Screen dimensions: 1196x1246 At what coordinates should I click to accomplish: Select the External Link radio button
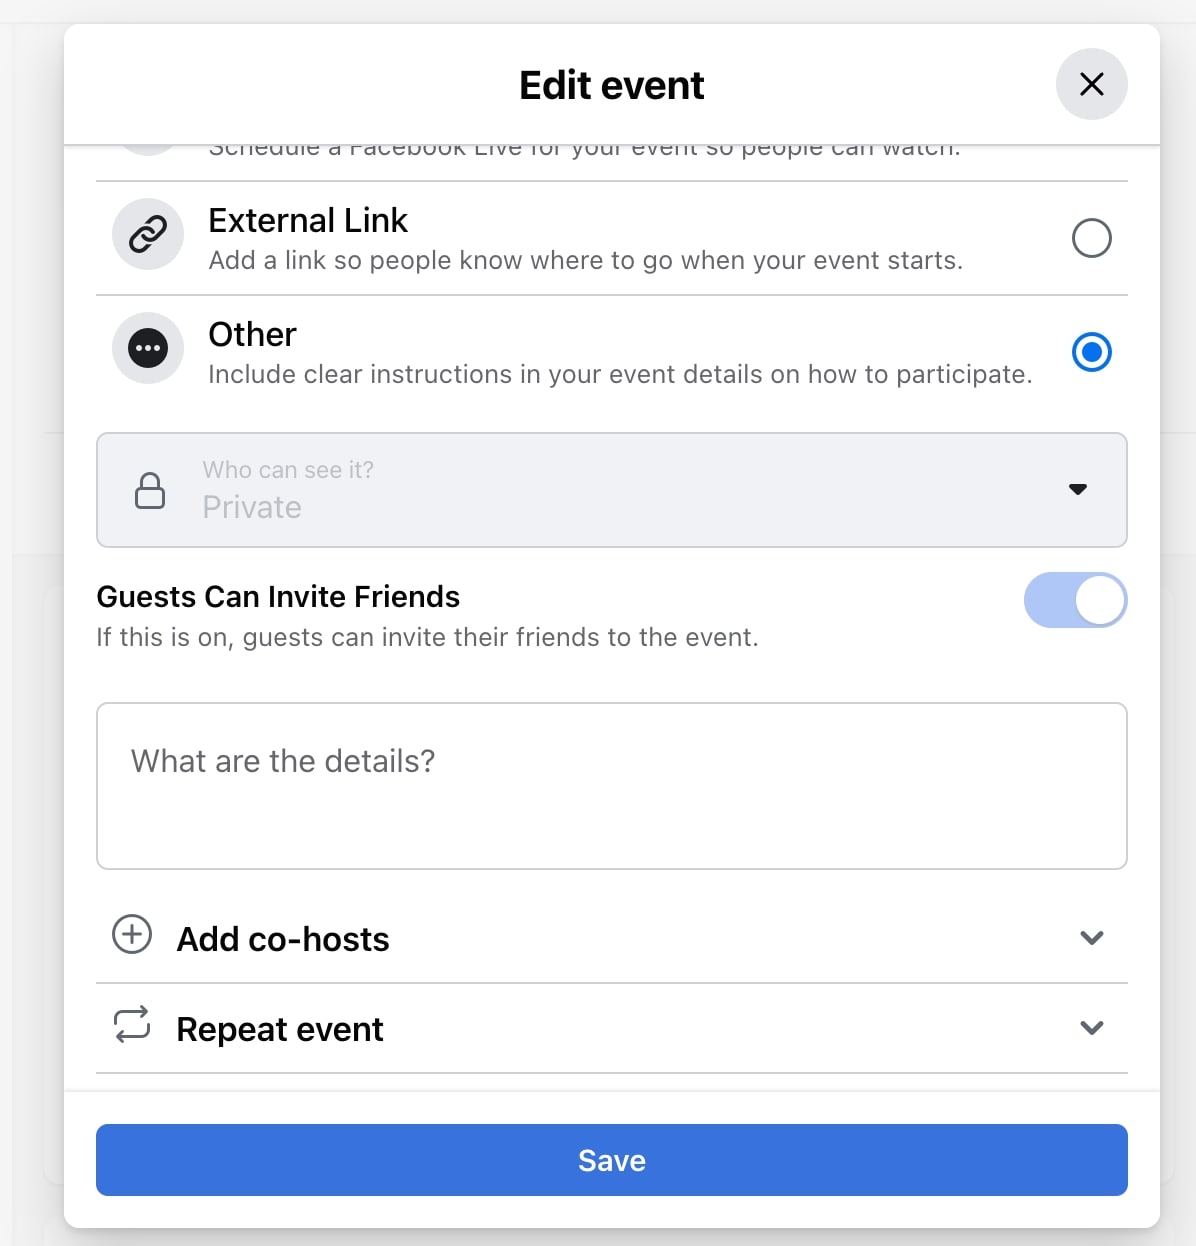click(1092, 238)
